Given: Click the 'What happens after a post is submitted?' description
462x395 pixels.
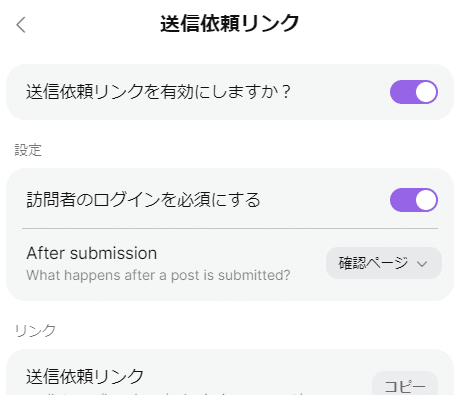Looking at the screenshot, I should click(158, 275).
